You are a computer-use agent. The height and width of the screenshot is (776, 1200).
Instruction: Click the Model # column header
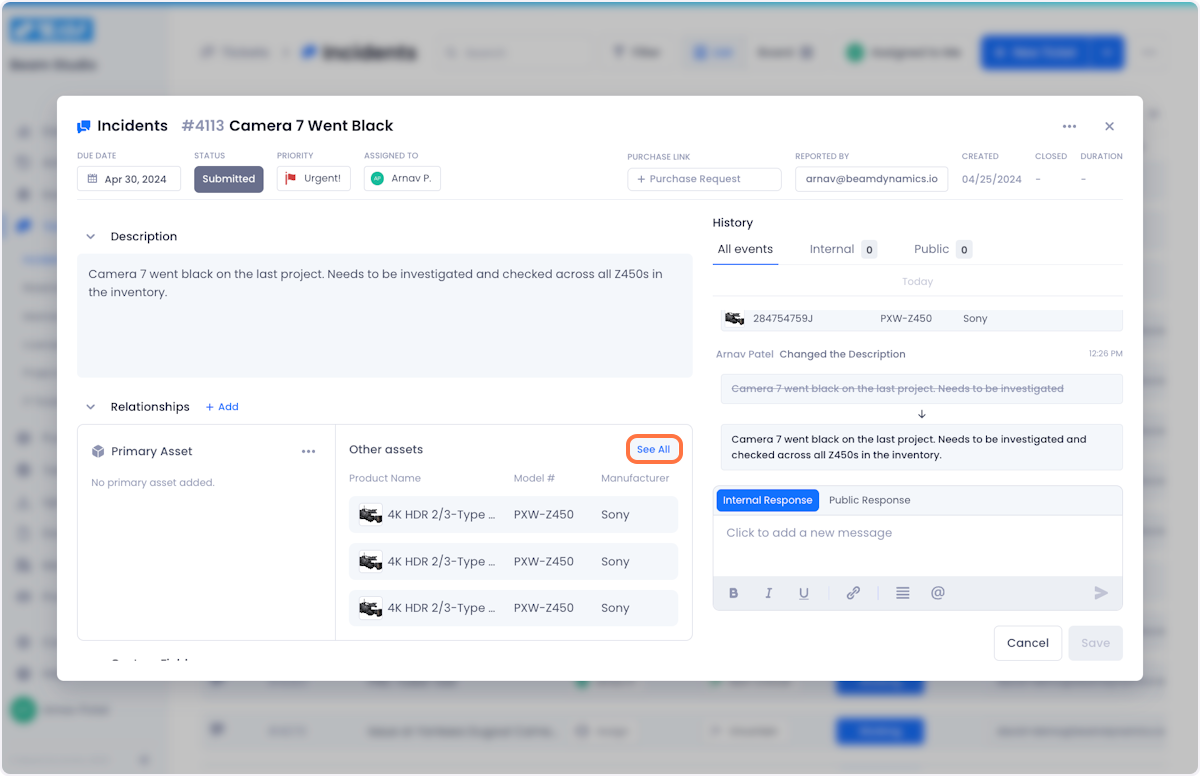click(x=534, y=478)
